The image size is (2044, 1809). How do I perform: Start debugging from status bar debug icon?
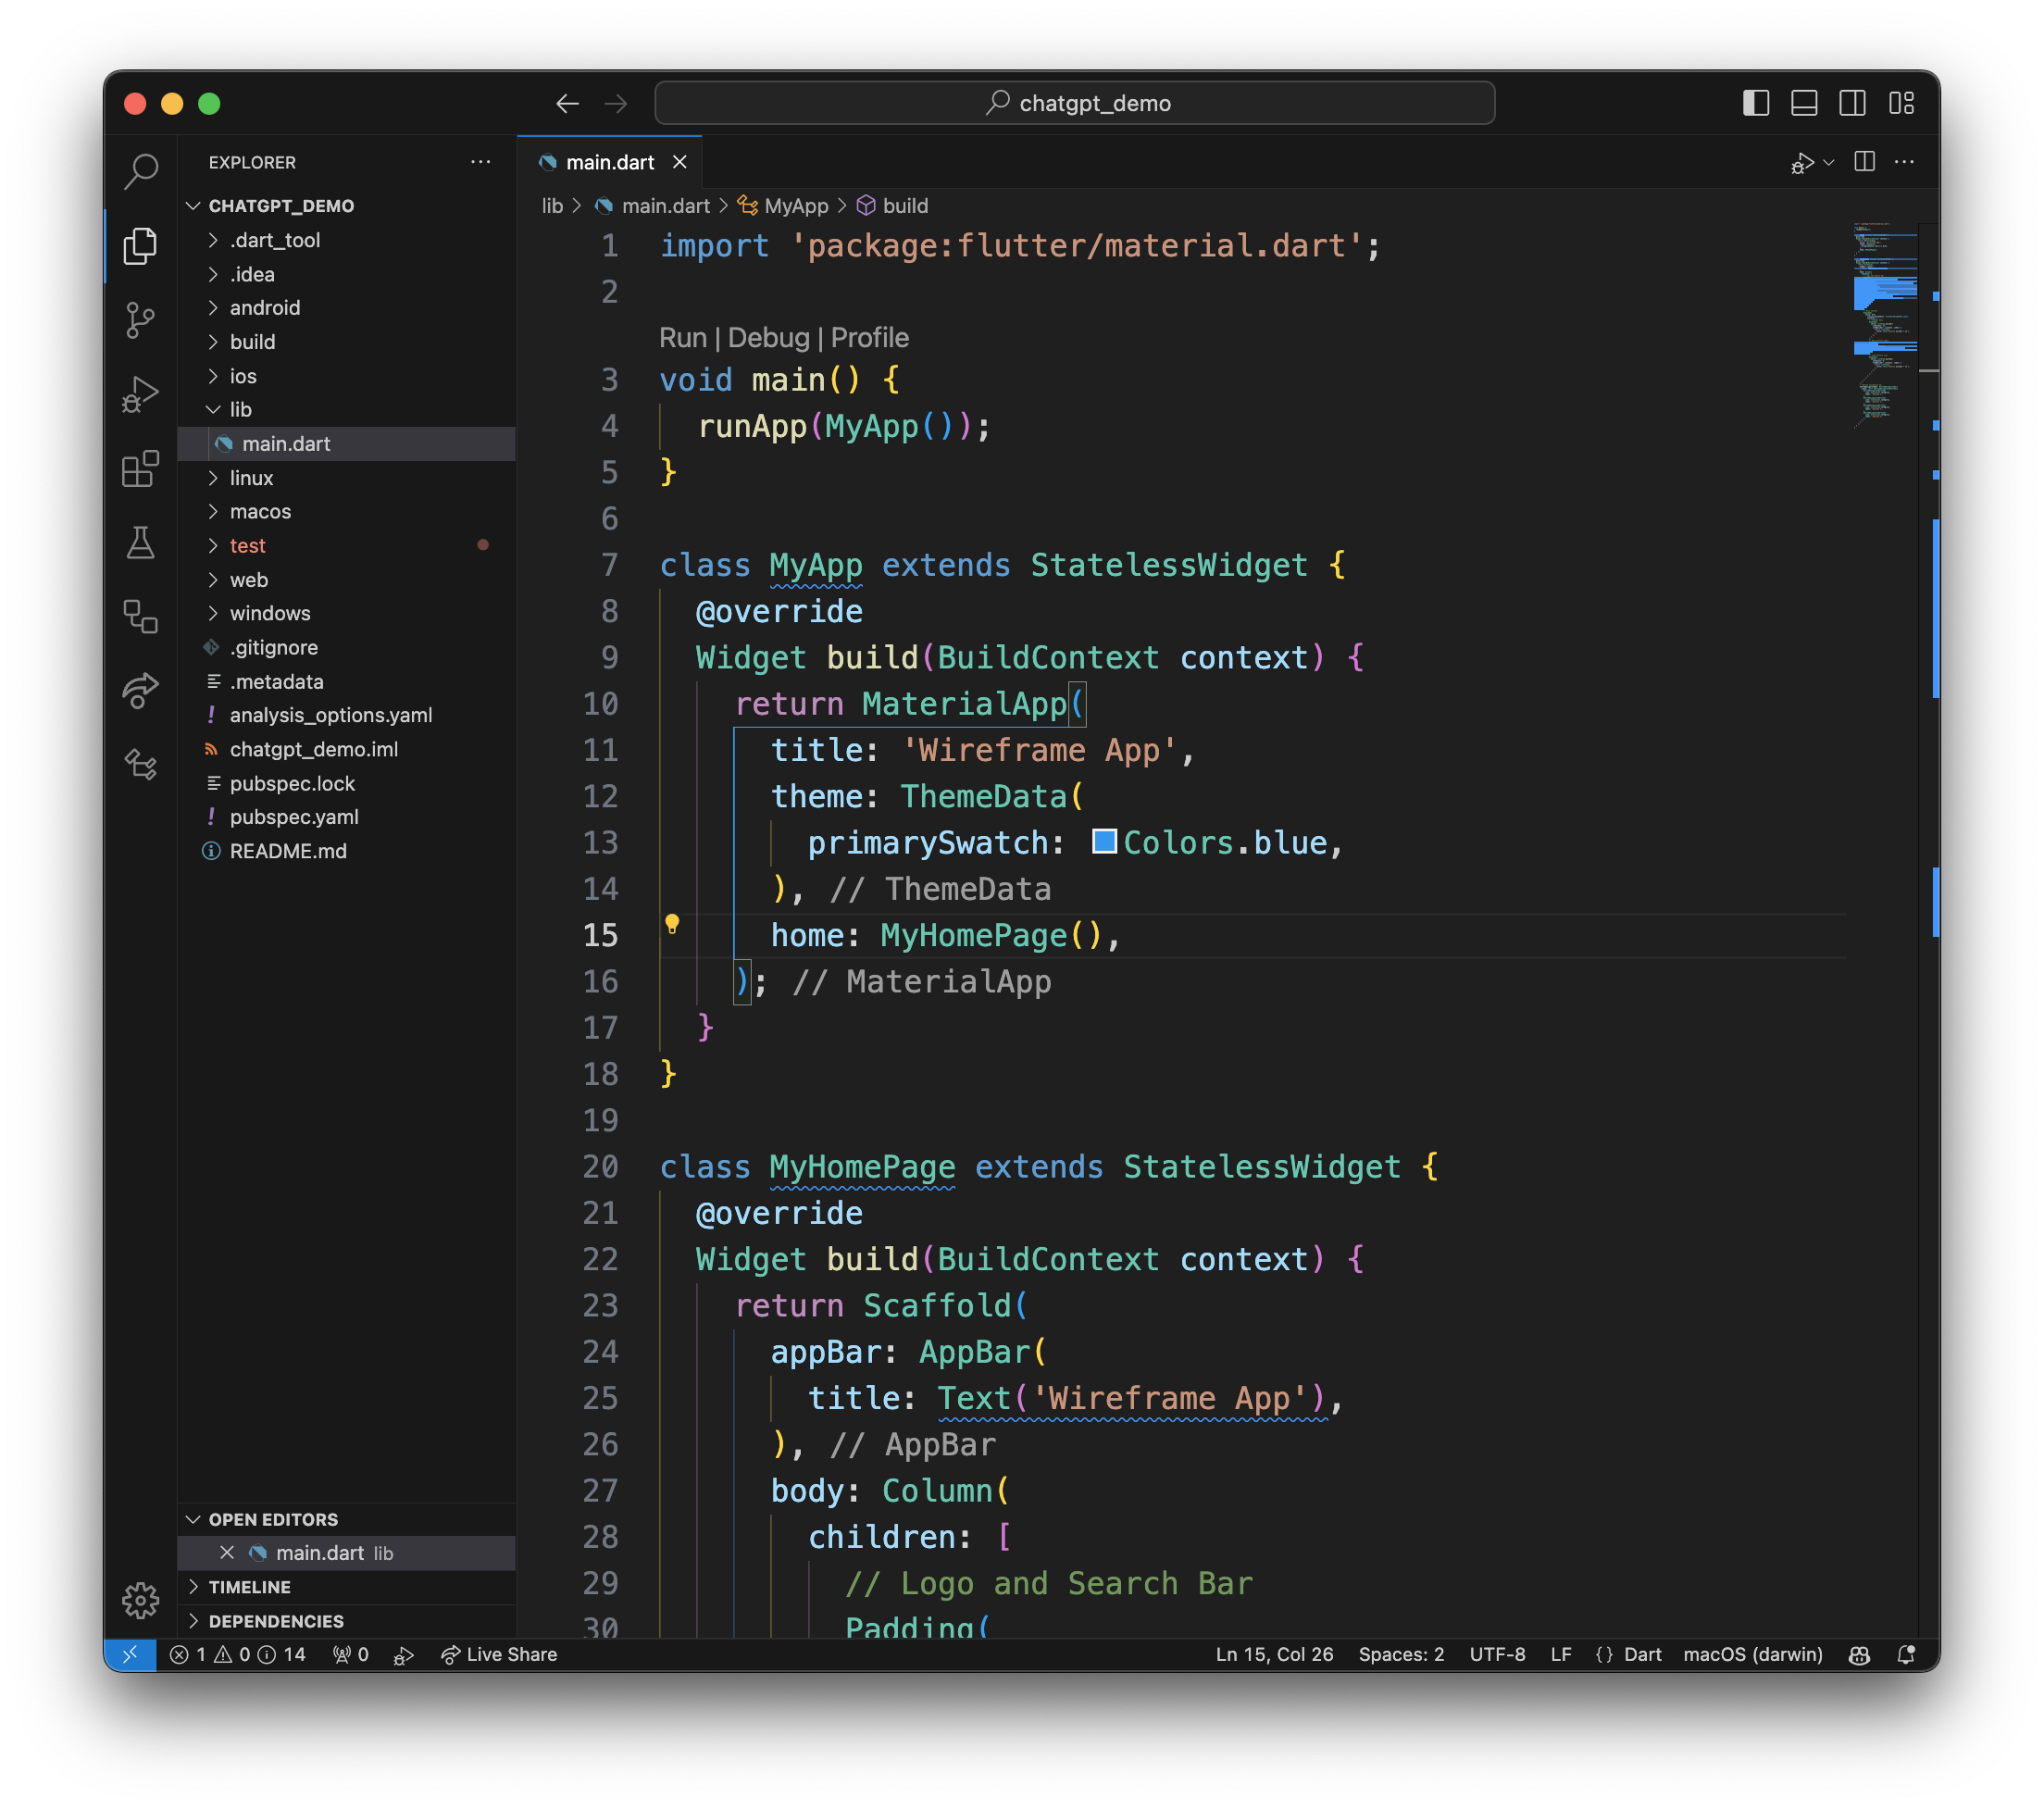pyautogui.click(x=404, y=1655)
